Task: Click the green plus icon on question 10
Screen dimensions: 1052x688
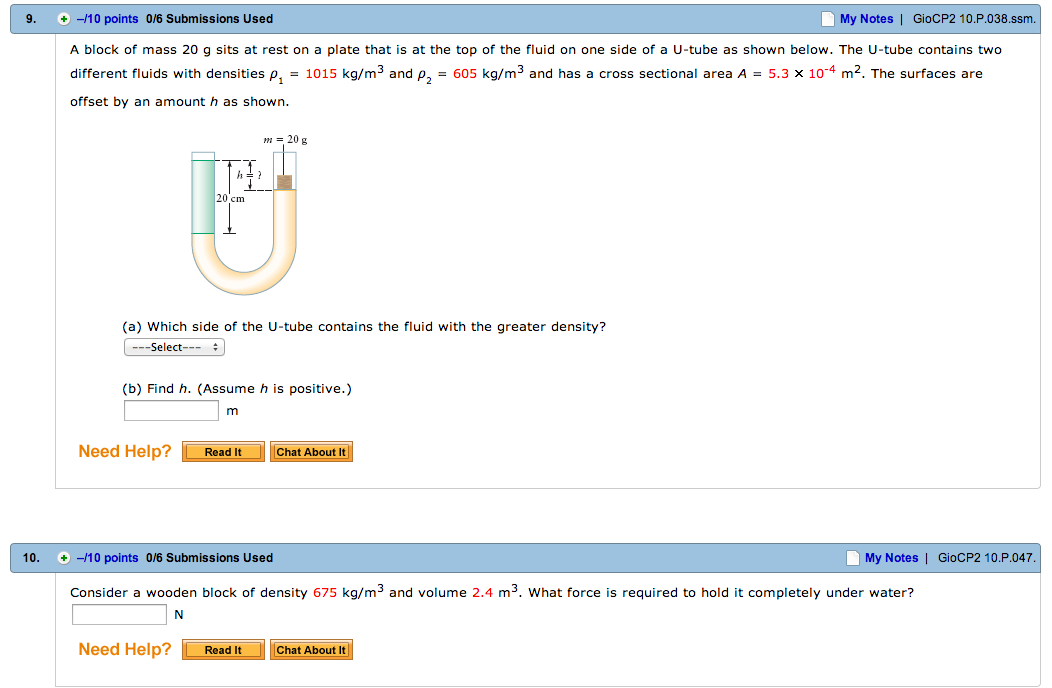Action: (x=64, y=558)
